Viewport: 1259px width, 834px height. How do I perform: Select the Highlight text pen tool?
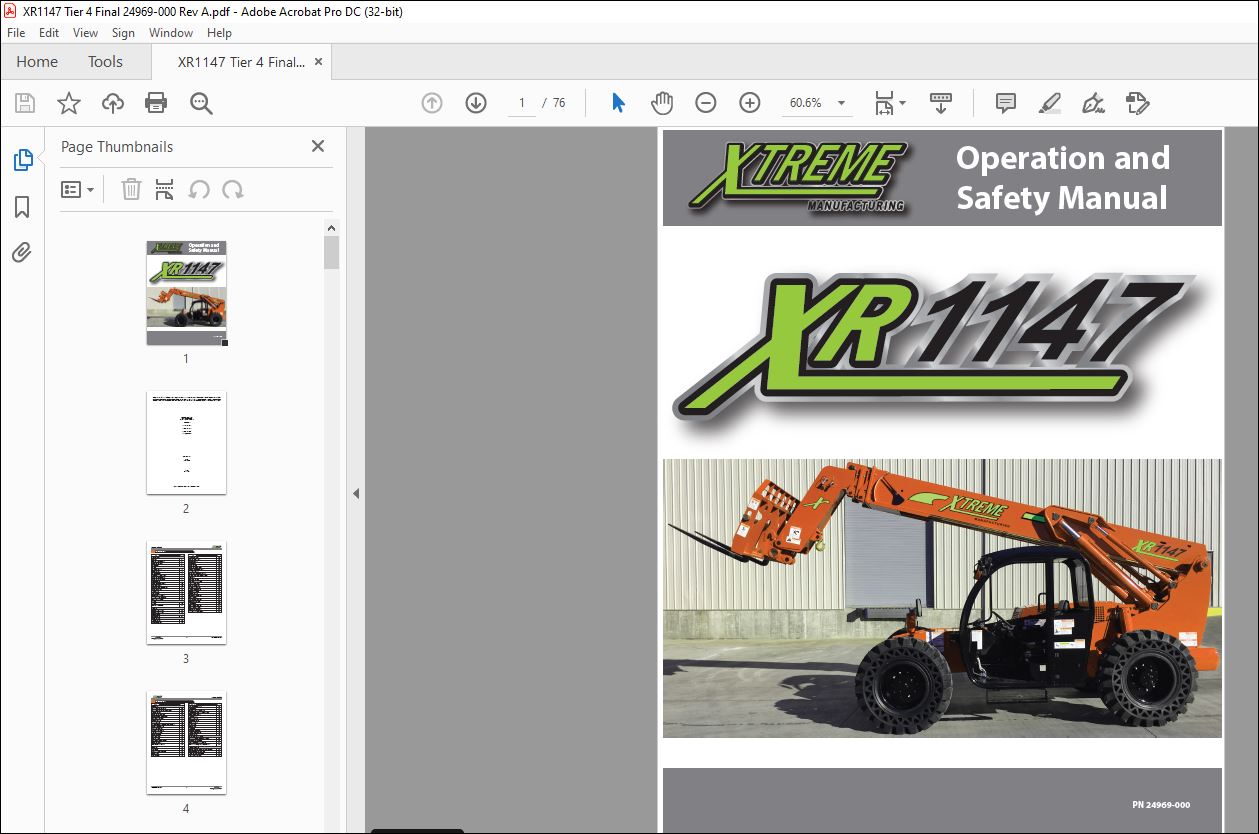point(1049,103)
